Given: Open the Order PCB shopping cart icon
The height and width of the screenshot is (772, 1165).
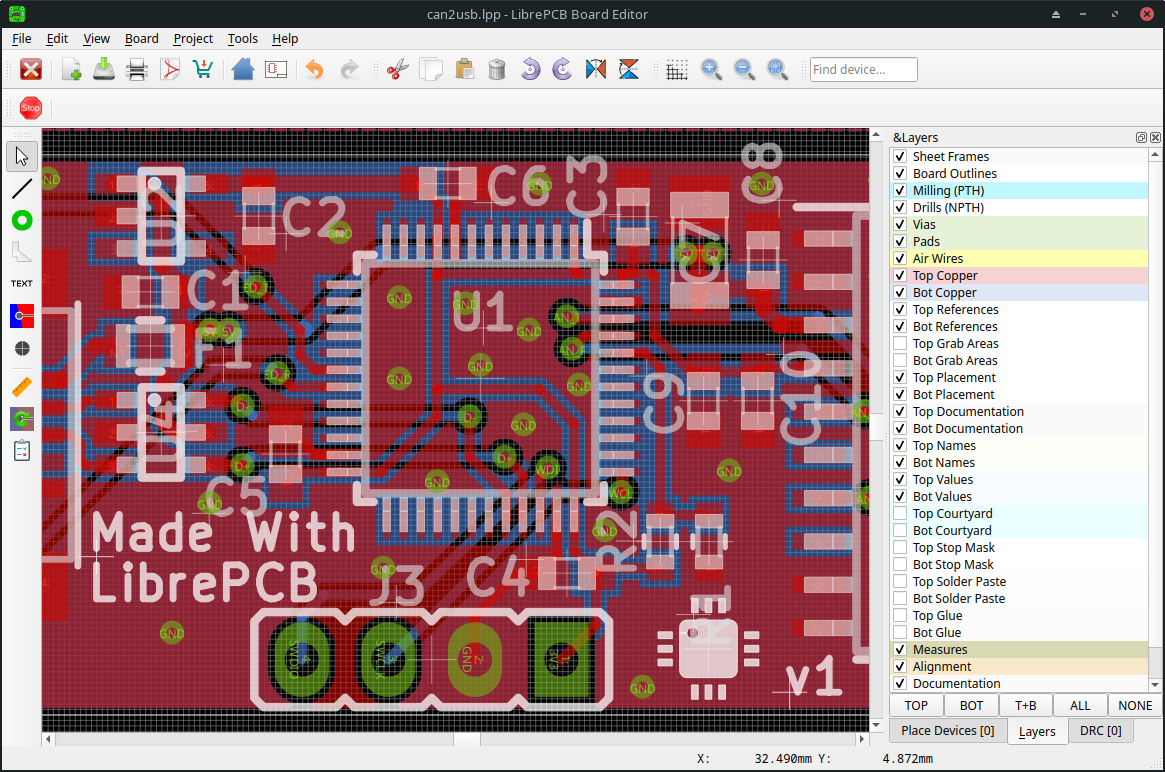Looking at the screenshot, I should [x=203, y=70].
